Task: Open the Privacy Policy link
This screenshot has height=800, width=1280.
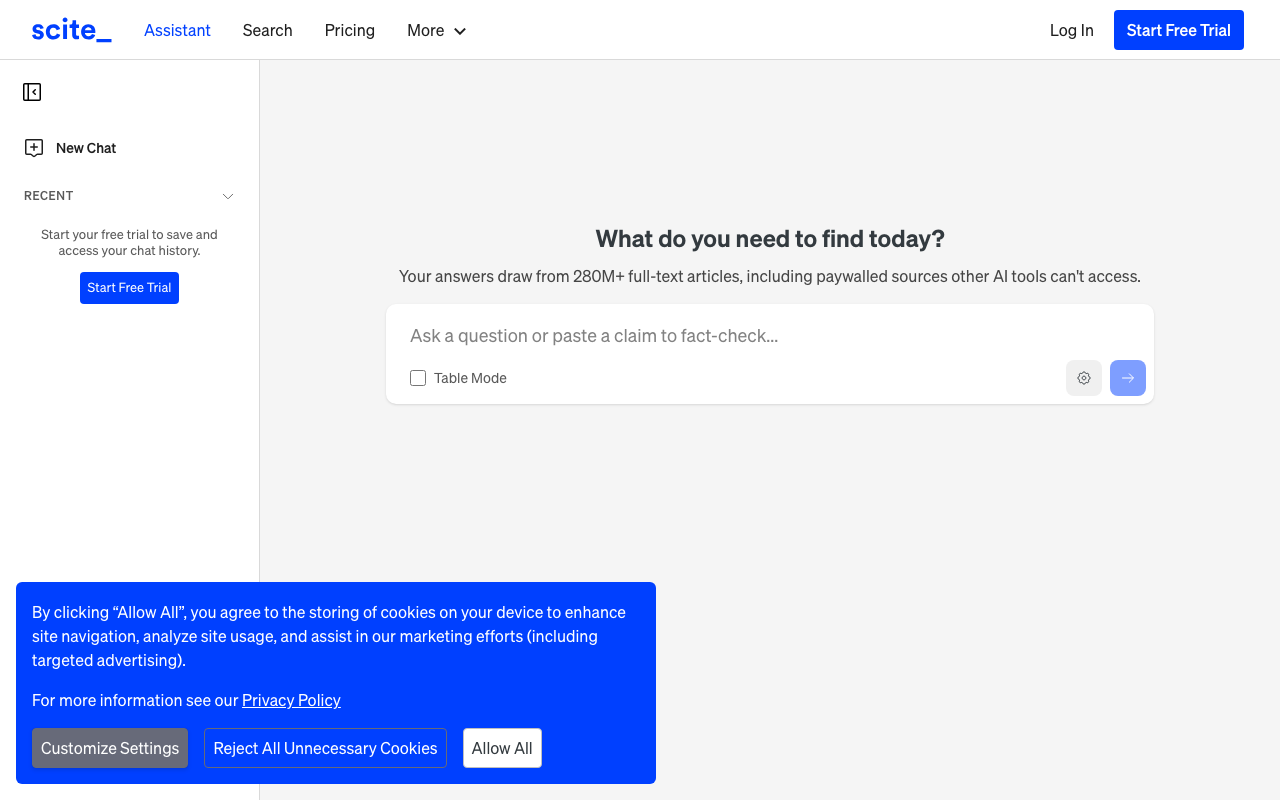Action: coord(291,700)
